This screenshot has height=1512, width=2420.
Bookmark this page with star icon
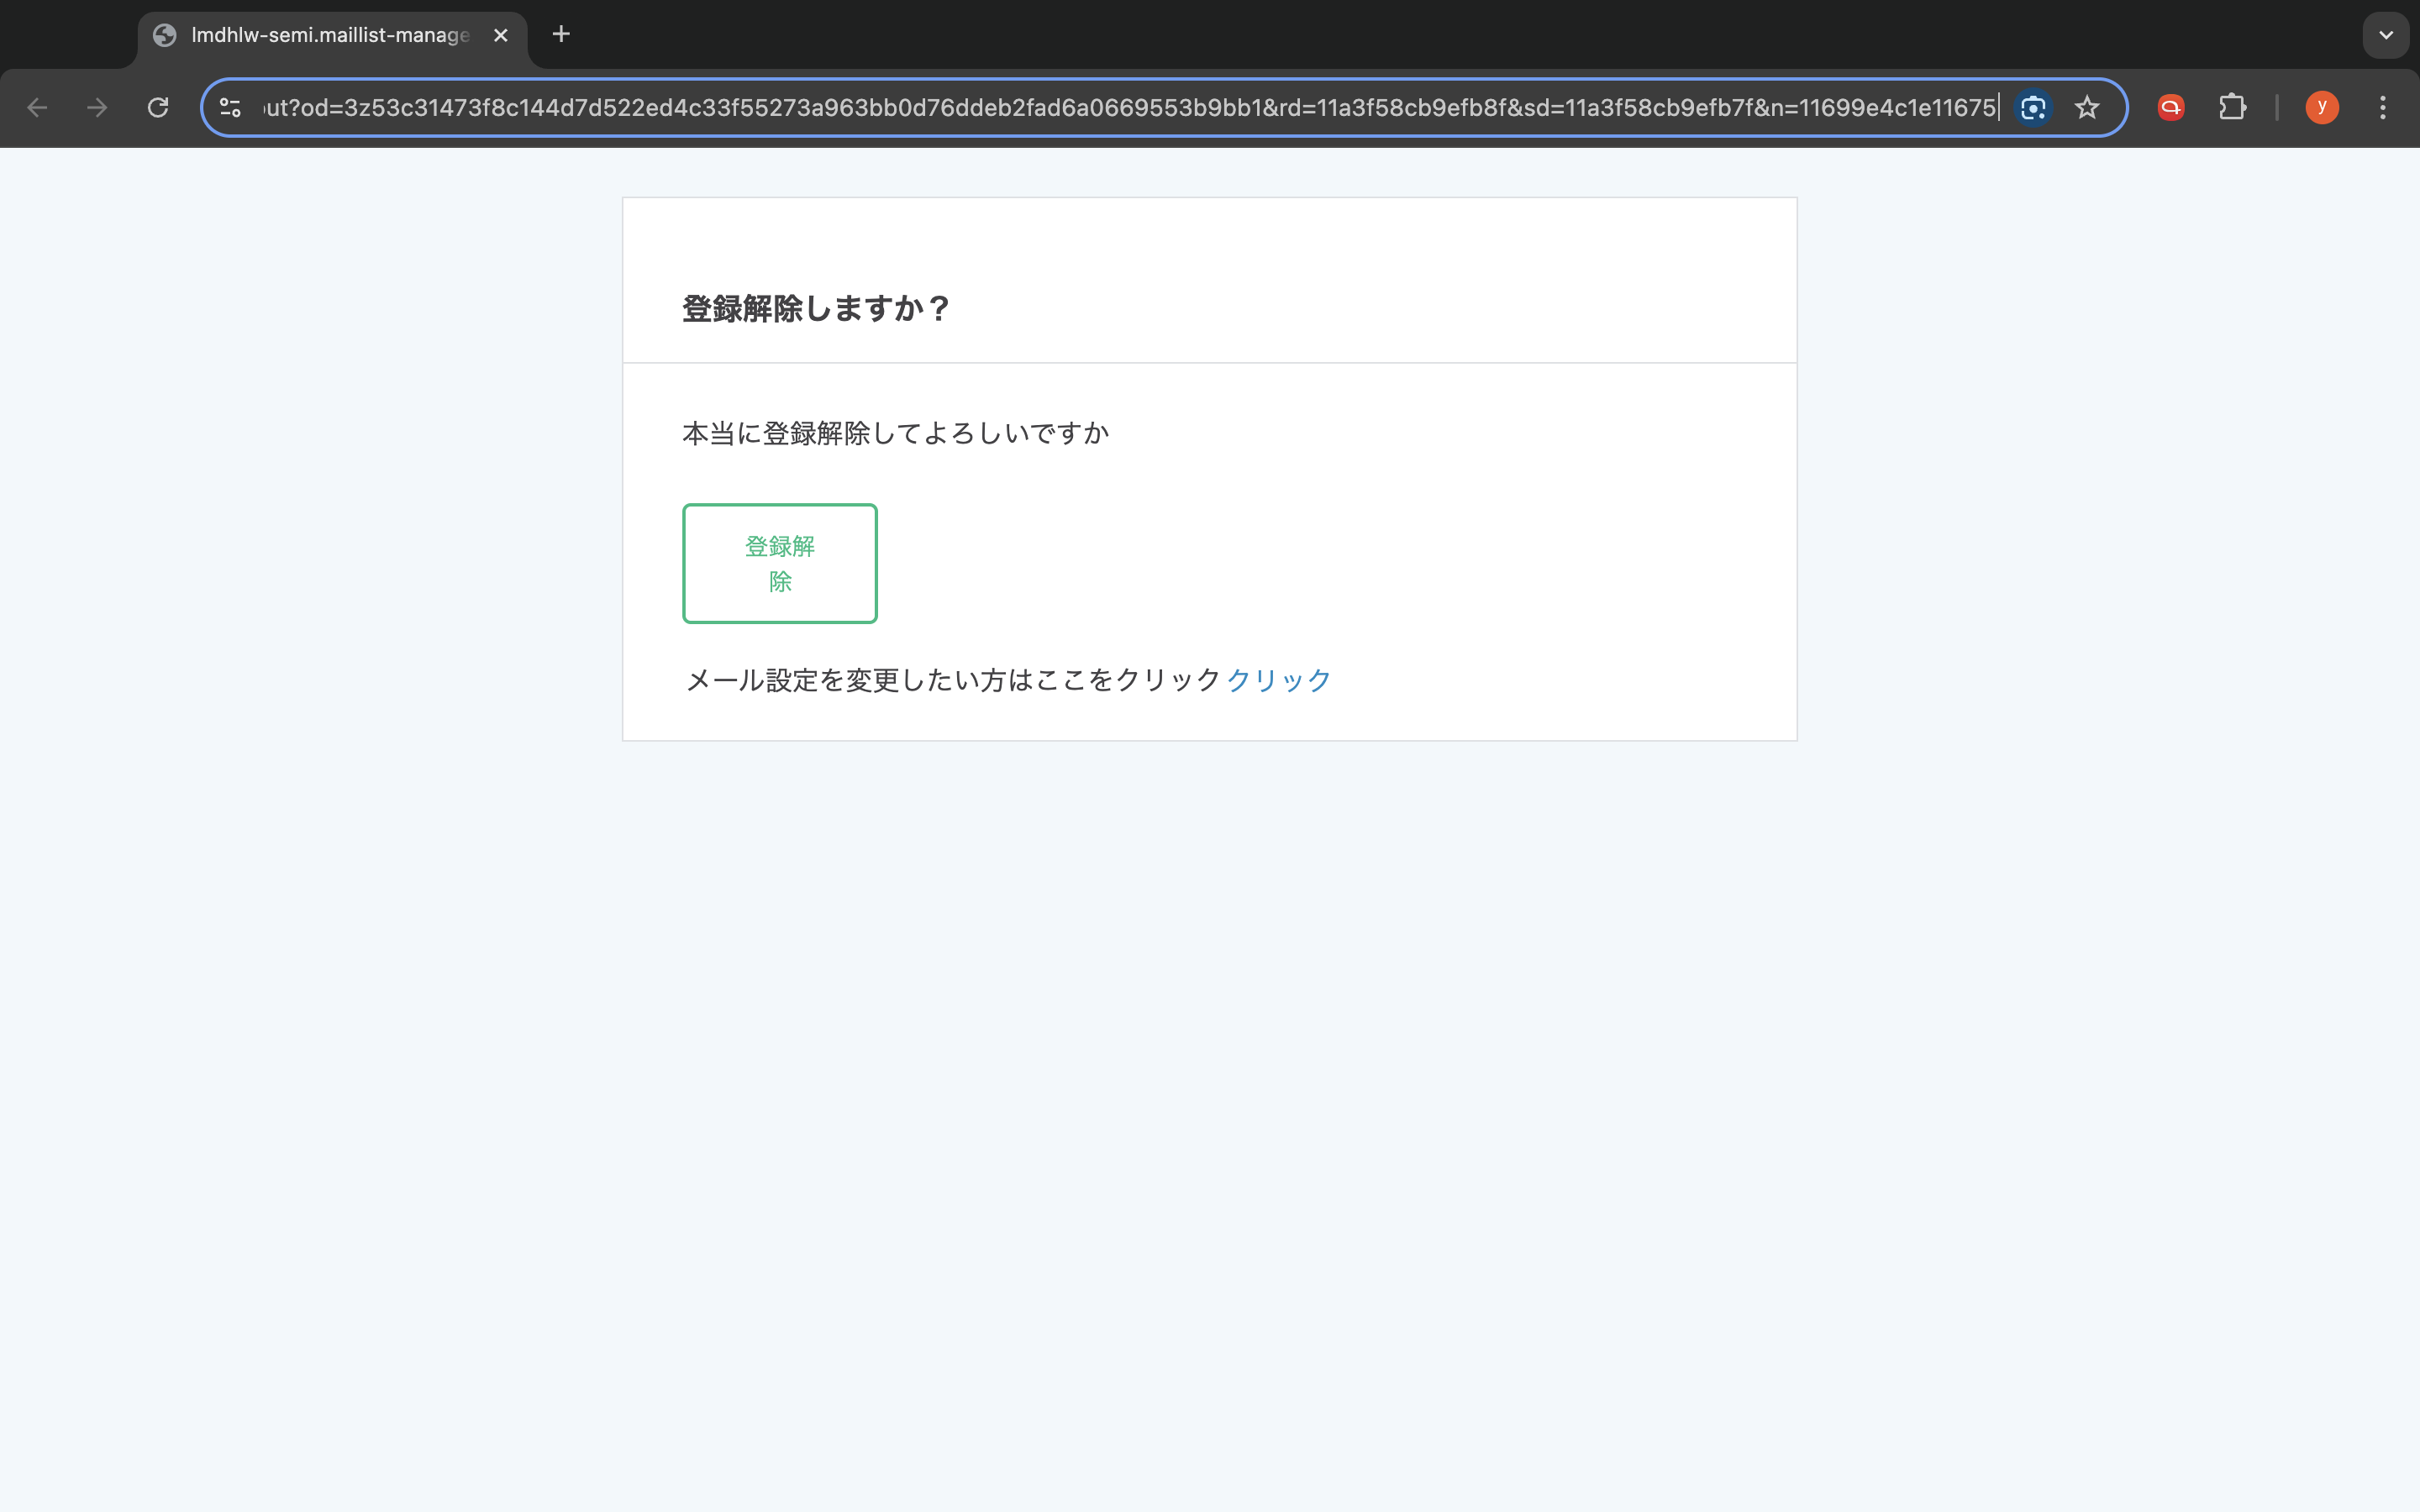tap(2086, 108)
